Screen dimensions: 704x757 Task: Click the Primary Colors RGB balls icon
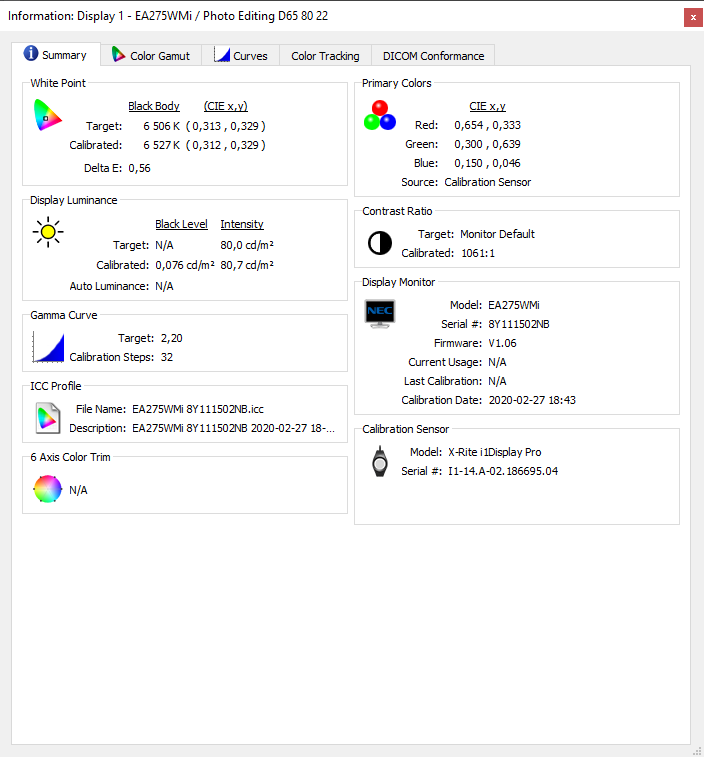coord(380,115)
